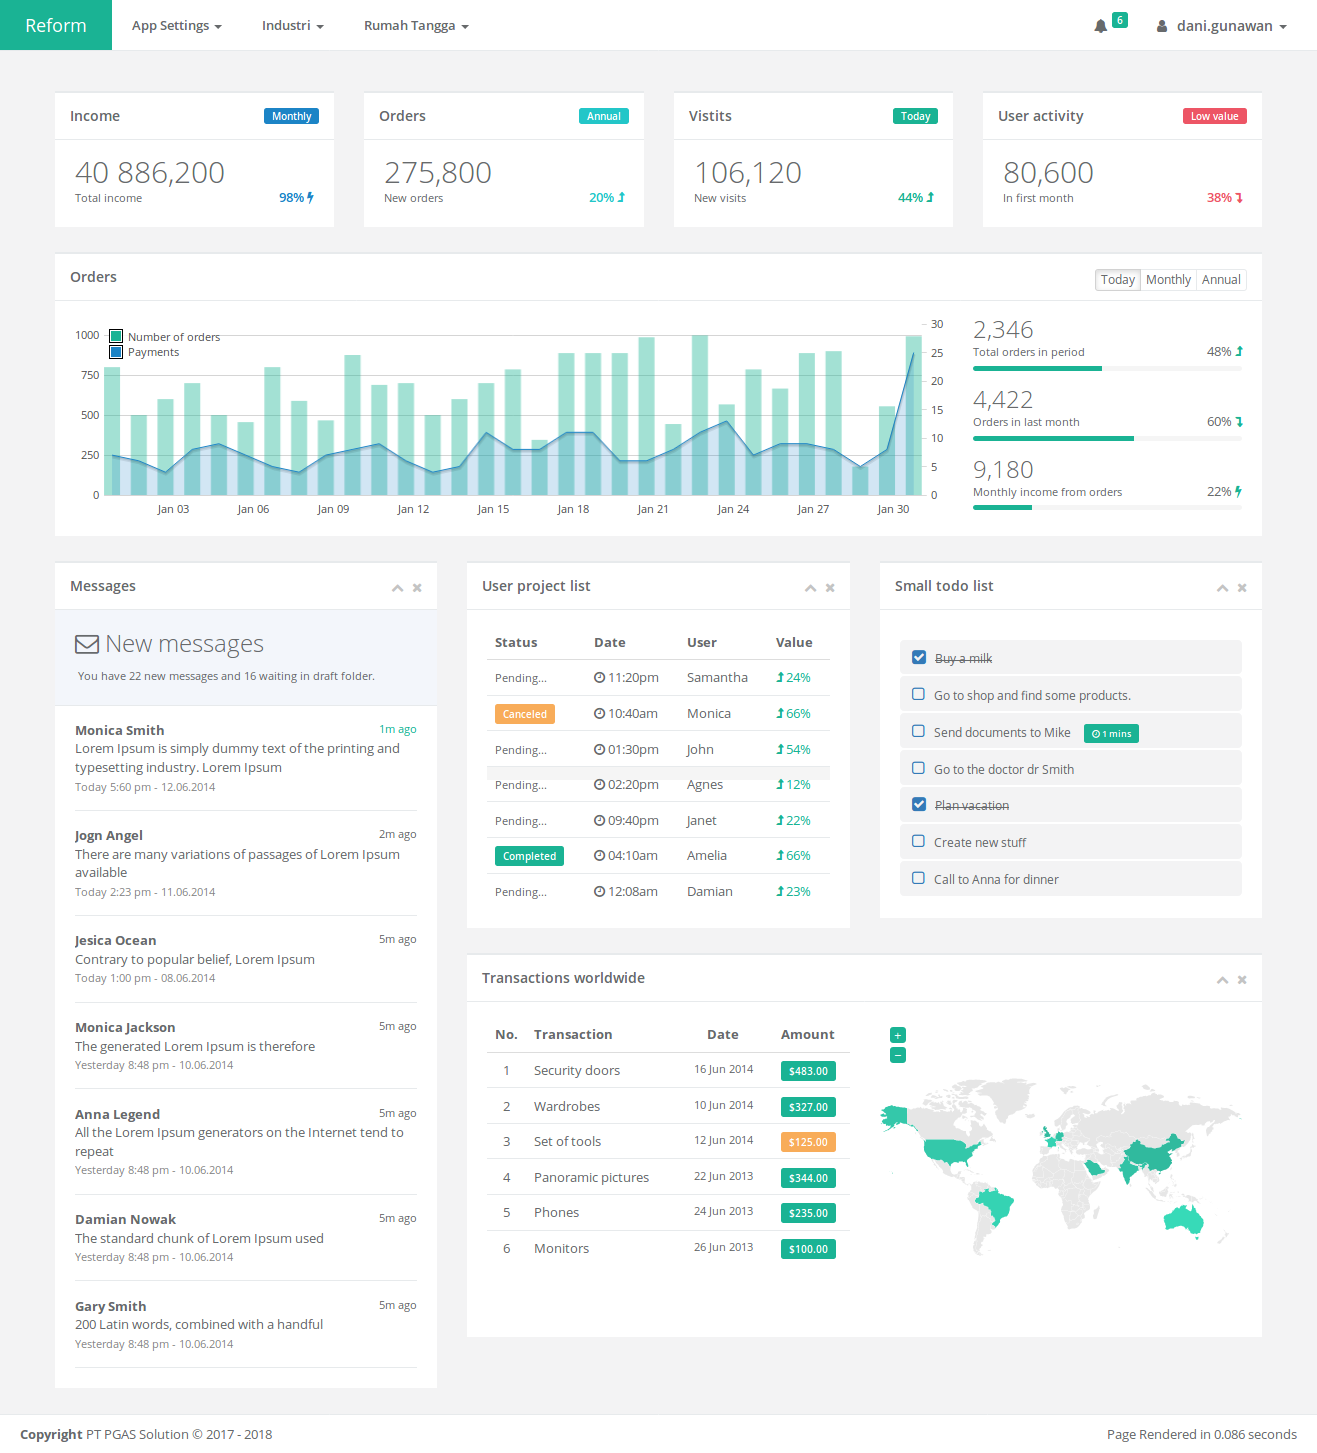Image resolution: width=1317 pixels, height=1453 pixels.
Task: Collapse the User project list panel
Action: point(810,588)
